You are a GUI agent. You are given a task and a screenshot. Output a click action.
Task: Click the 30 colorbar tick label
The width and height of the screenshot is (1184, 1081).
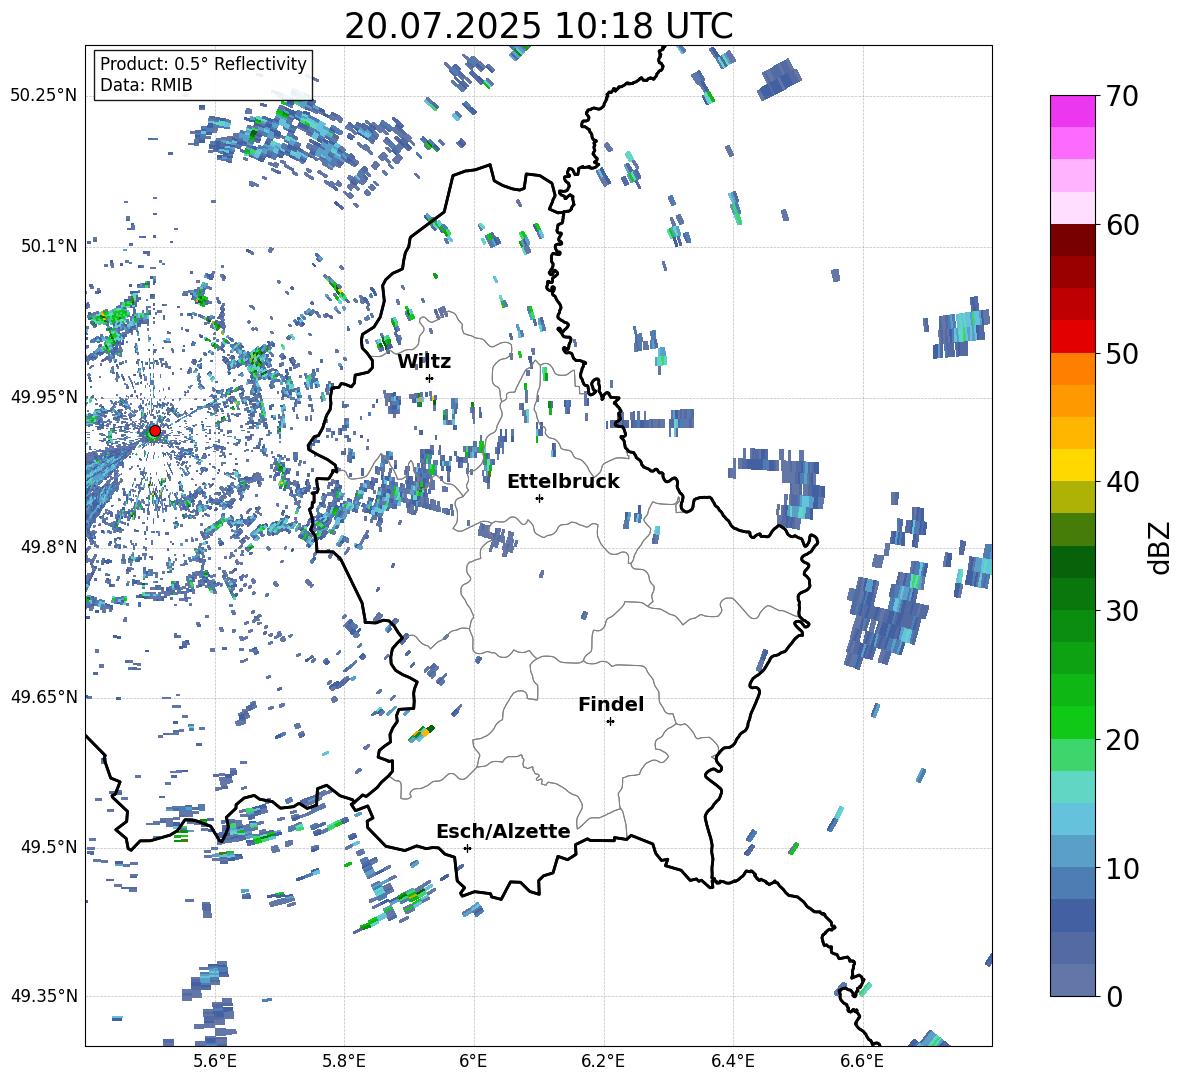click(x=1121, y=610)
